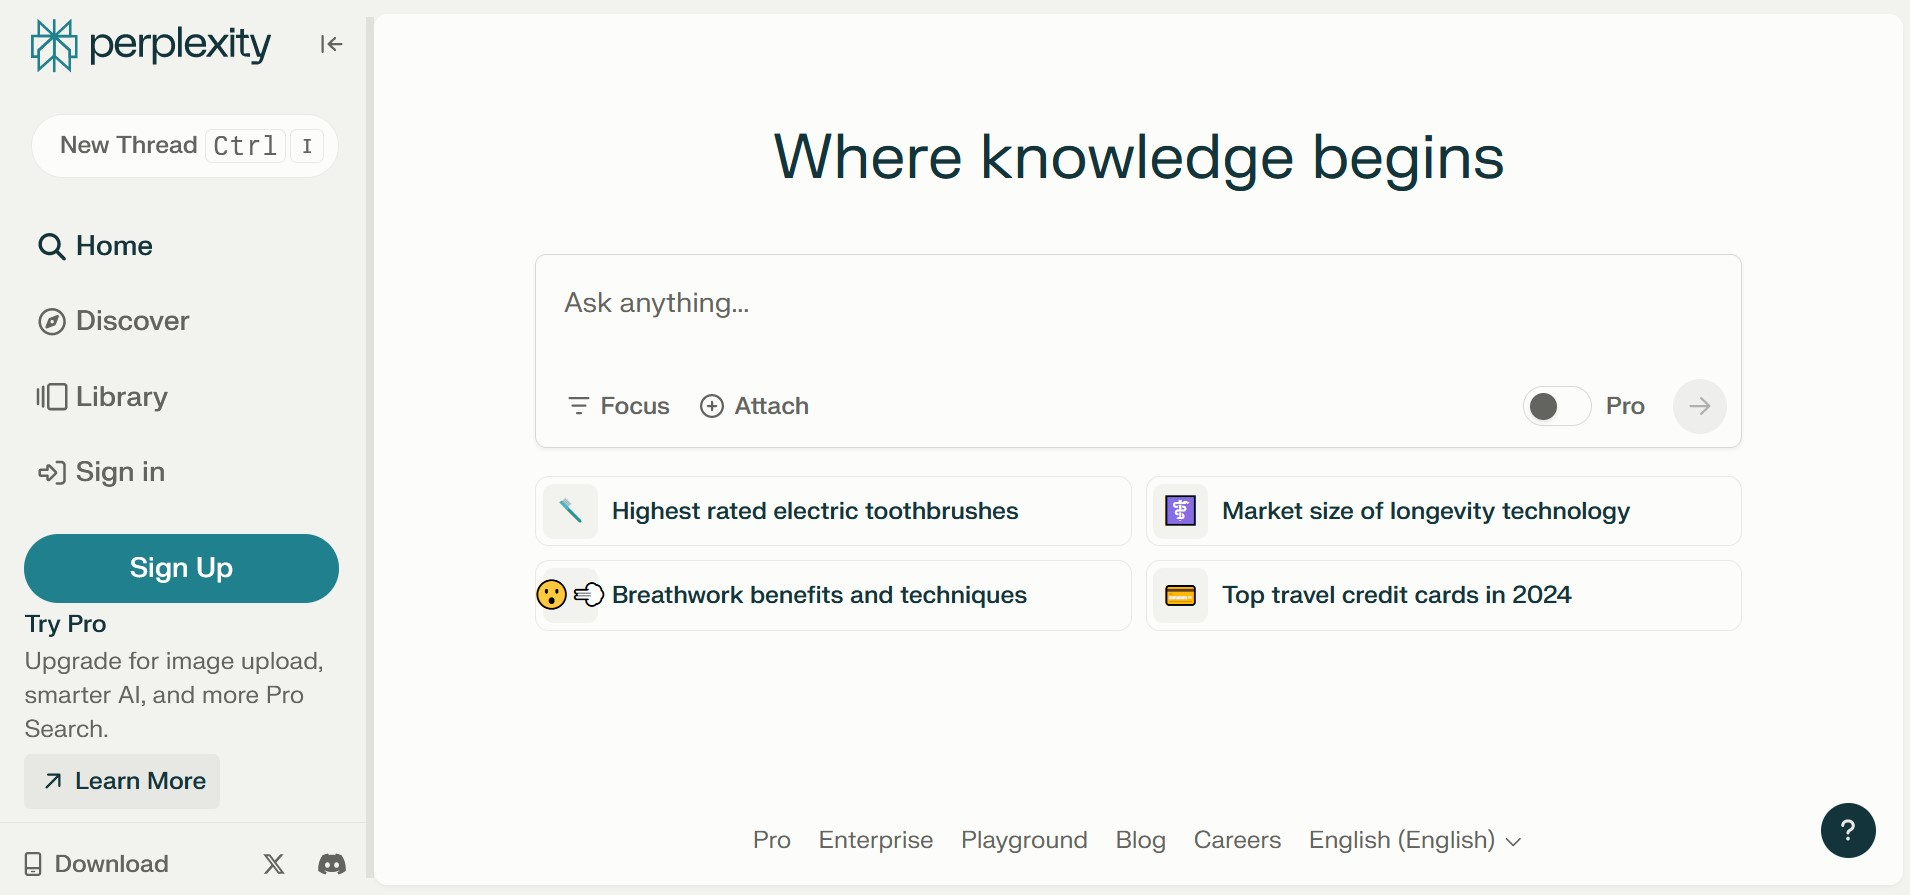Submit the query with the arrow button
Image resolution: width=1910 pixels, height=895 pixels.
point(1700,406)
